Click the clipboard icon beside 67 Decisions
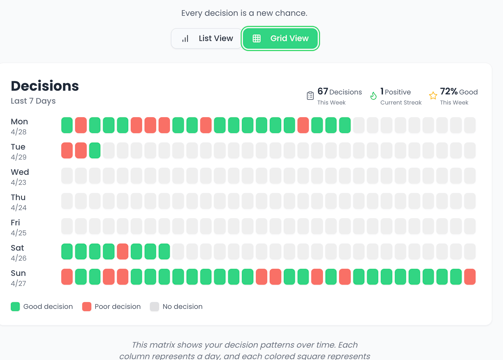Screen dimensions: 503x360 pyautogui.click(x=310, y=96)
